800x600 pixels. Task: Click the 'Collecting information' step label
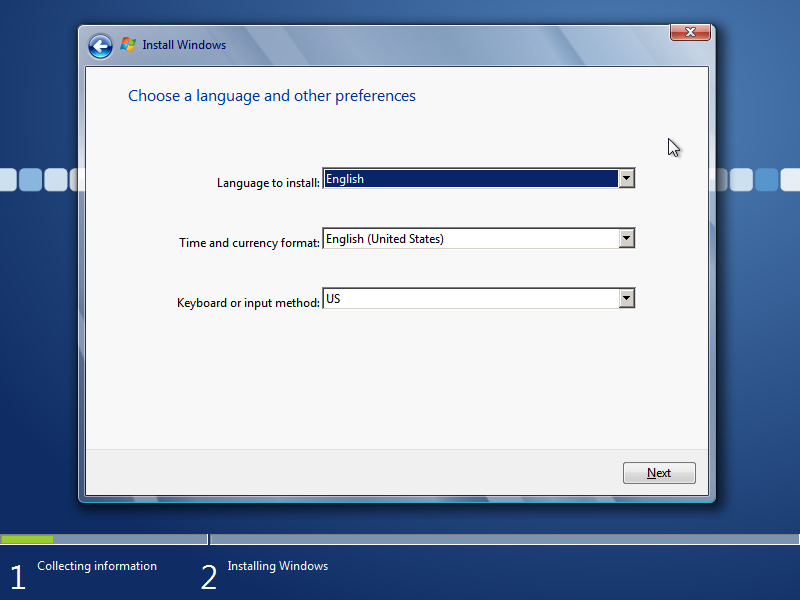pos(97,566)
